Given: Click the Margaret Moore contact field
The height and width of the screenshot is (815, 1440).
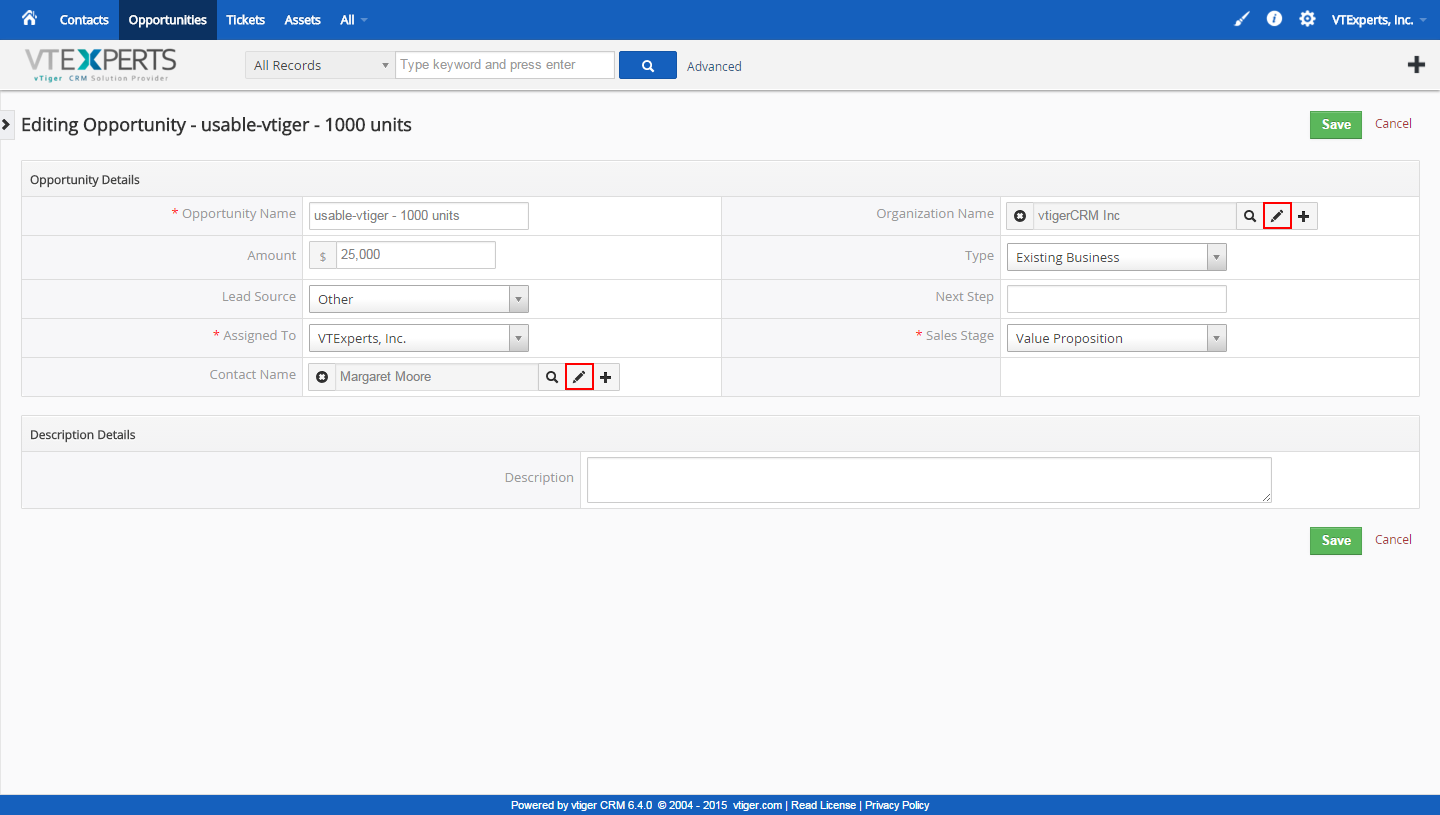Looking at the screenshot, I should pos(437,377).
